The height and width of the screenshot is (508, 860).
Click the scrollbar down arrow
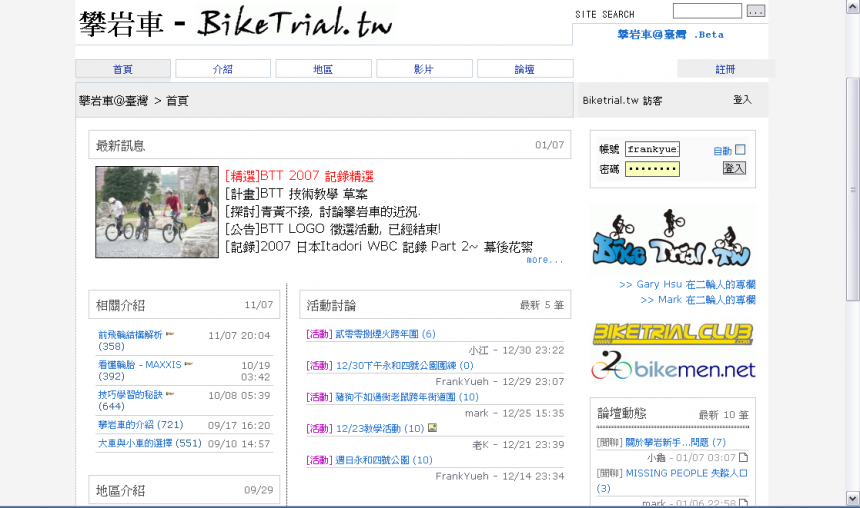pos(853,499)
